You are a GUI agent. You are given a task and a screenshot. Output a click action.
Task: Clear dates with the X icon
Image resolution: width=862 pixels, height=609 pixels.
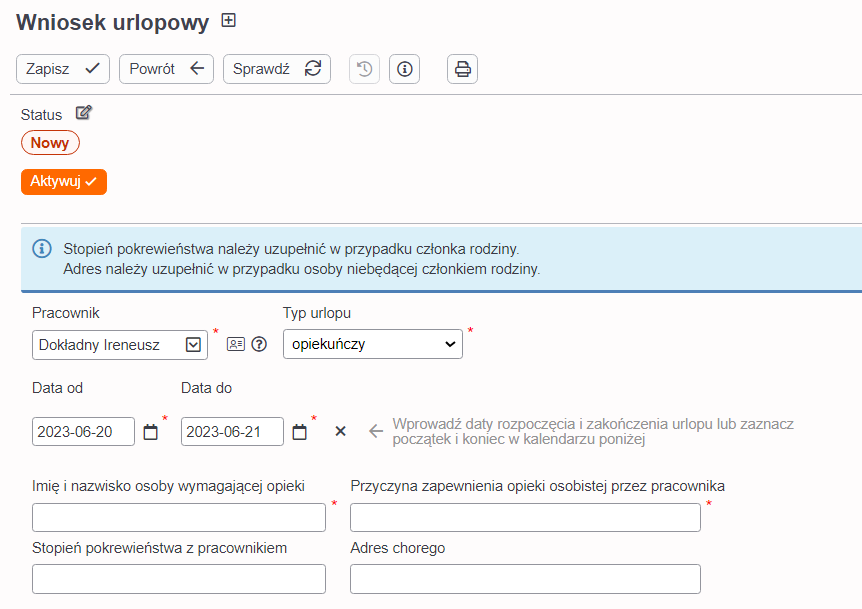340,431
